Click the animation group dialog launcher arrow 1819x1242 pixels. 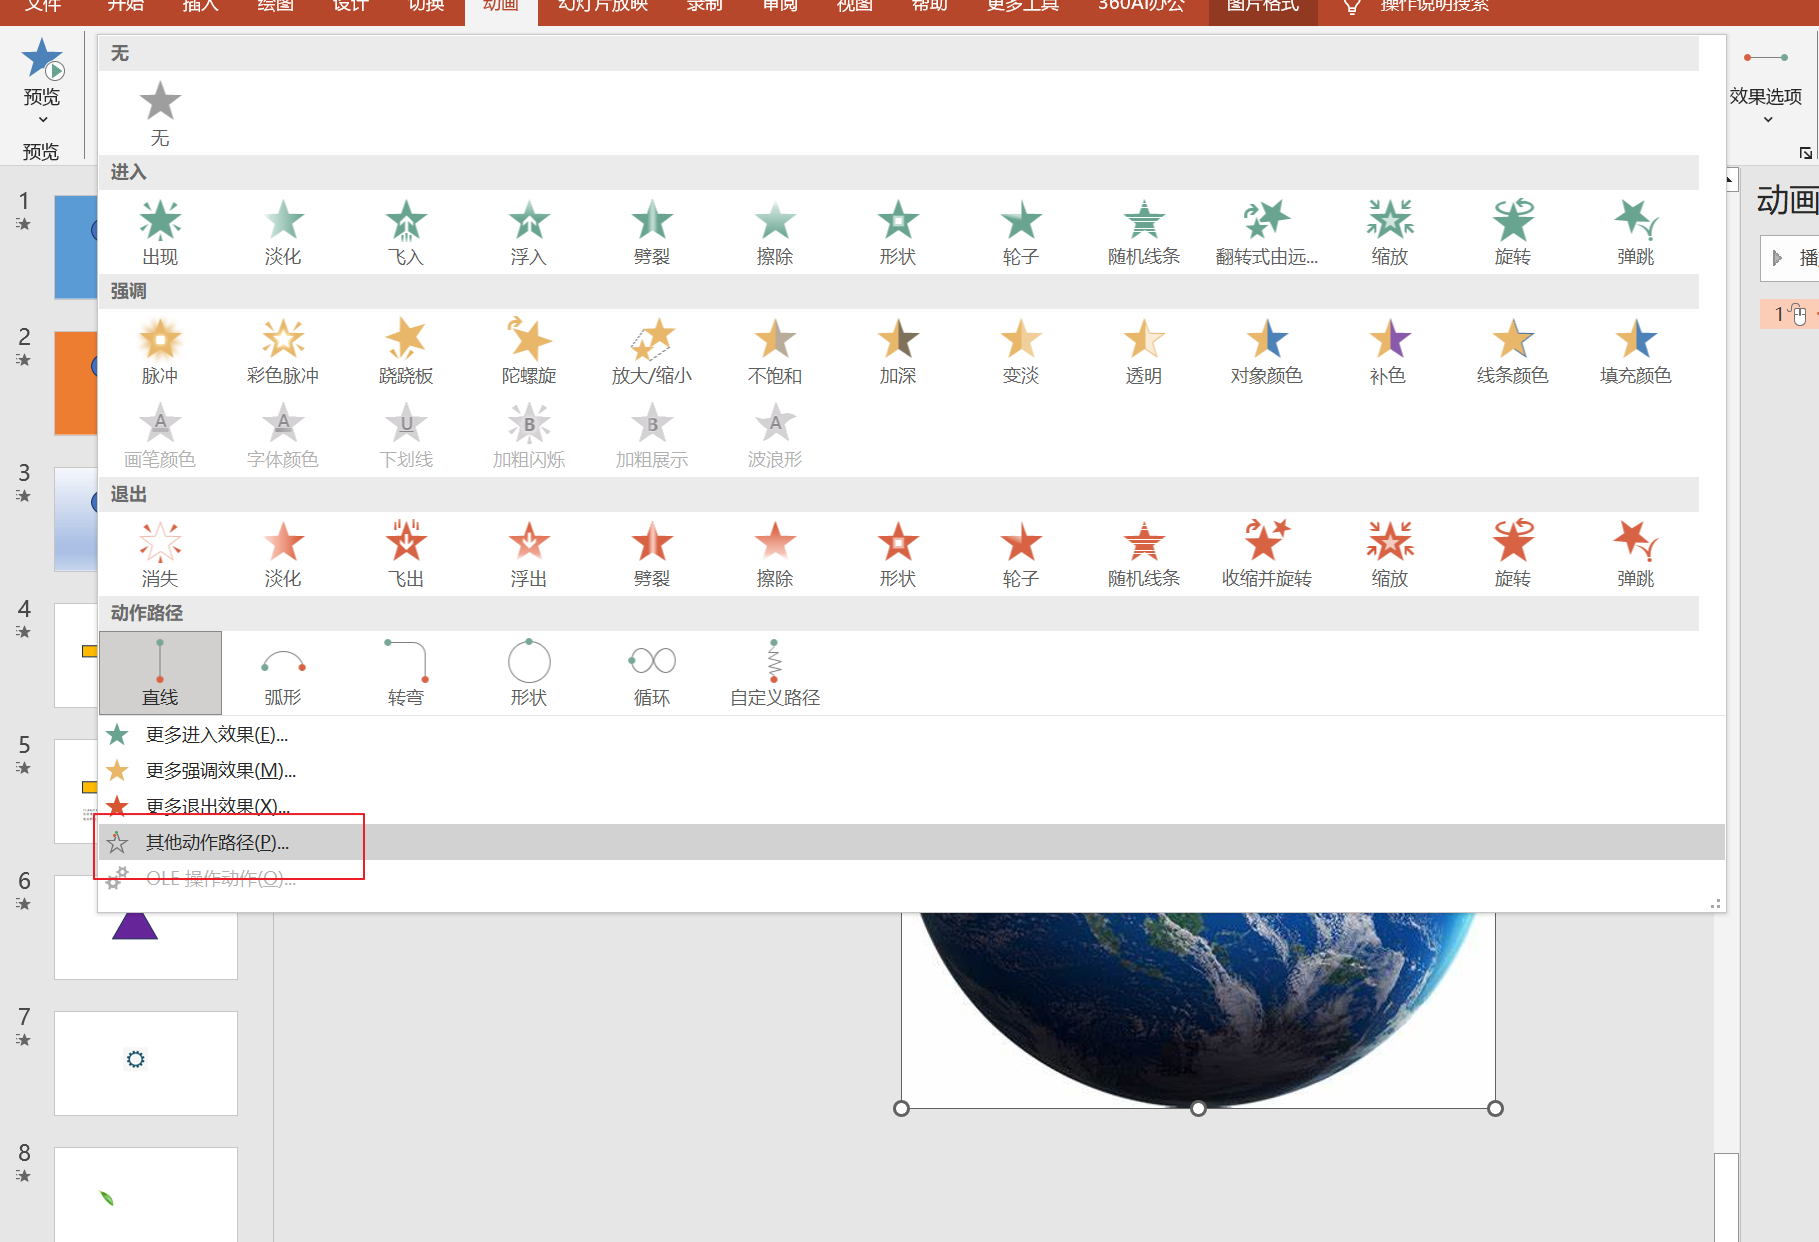1805,153
